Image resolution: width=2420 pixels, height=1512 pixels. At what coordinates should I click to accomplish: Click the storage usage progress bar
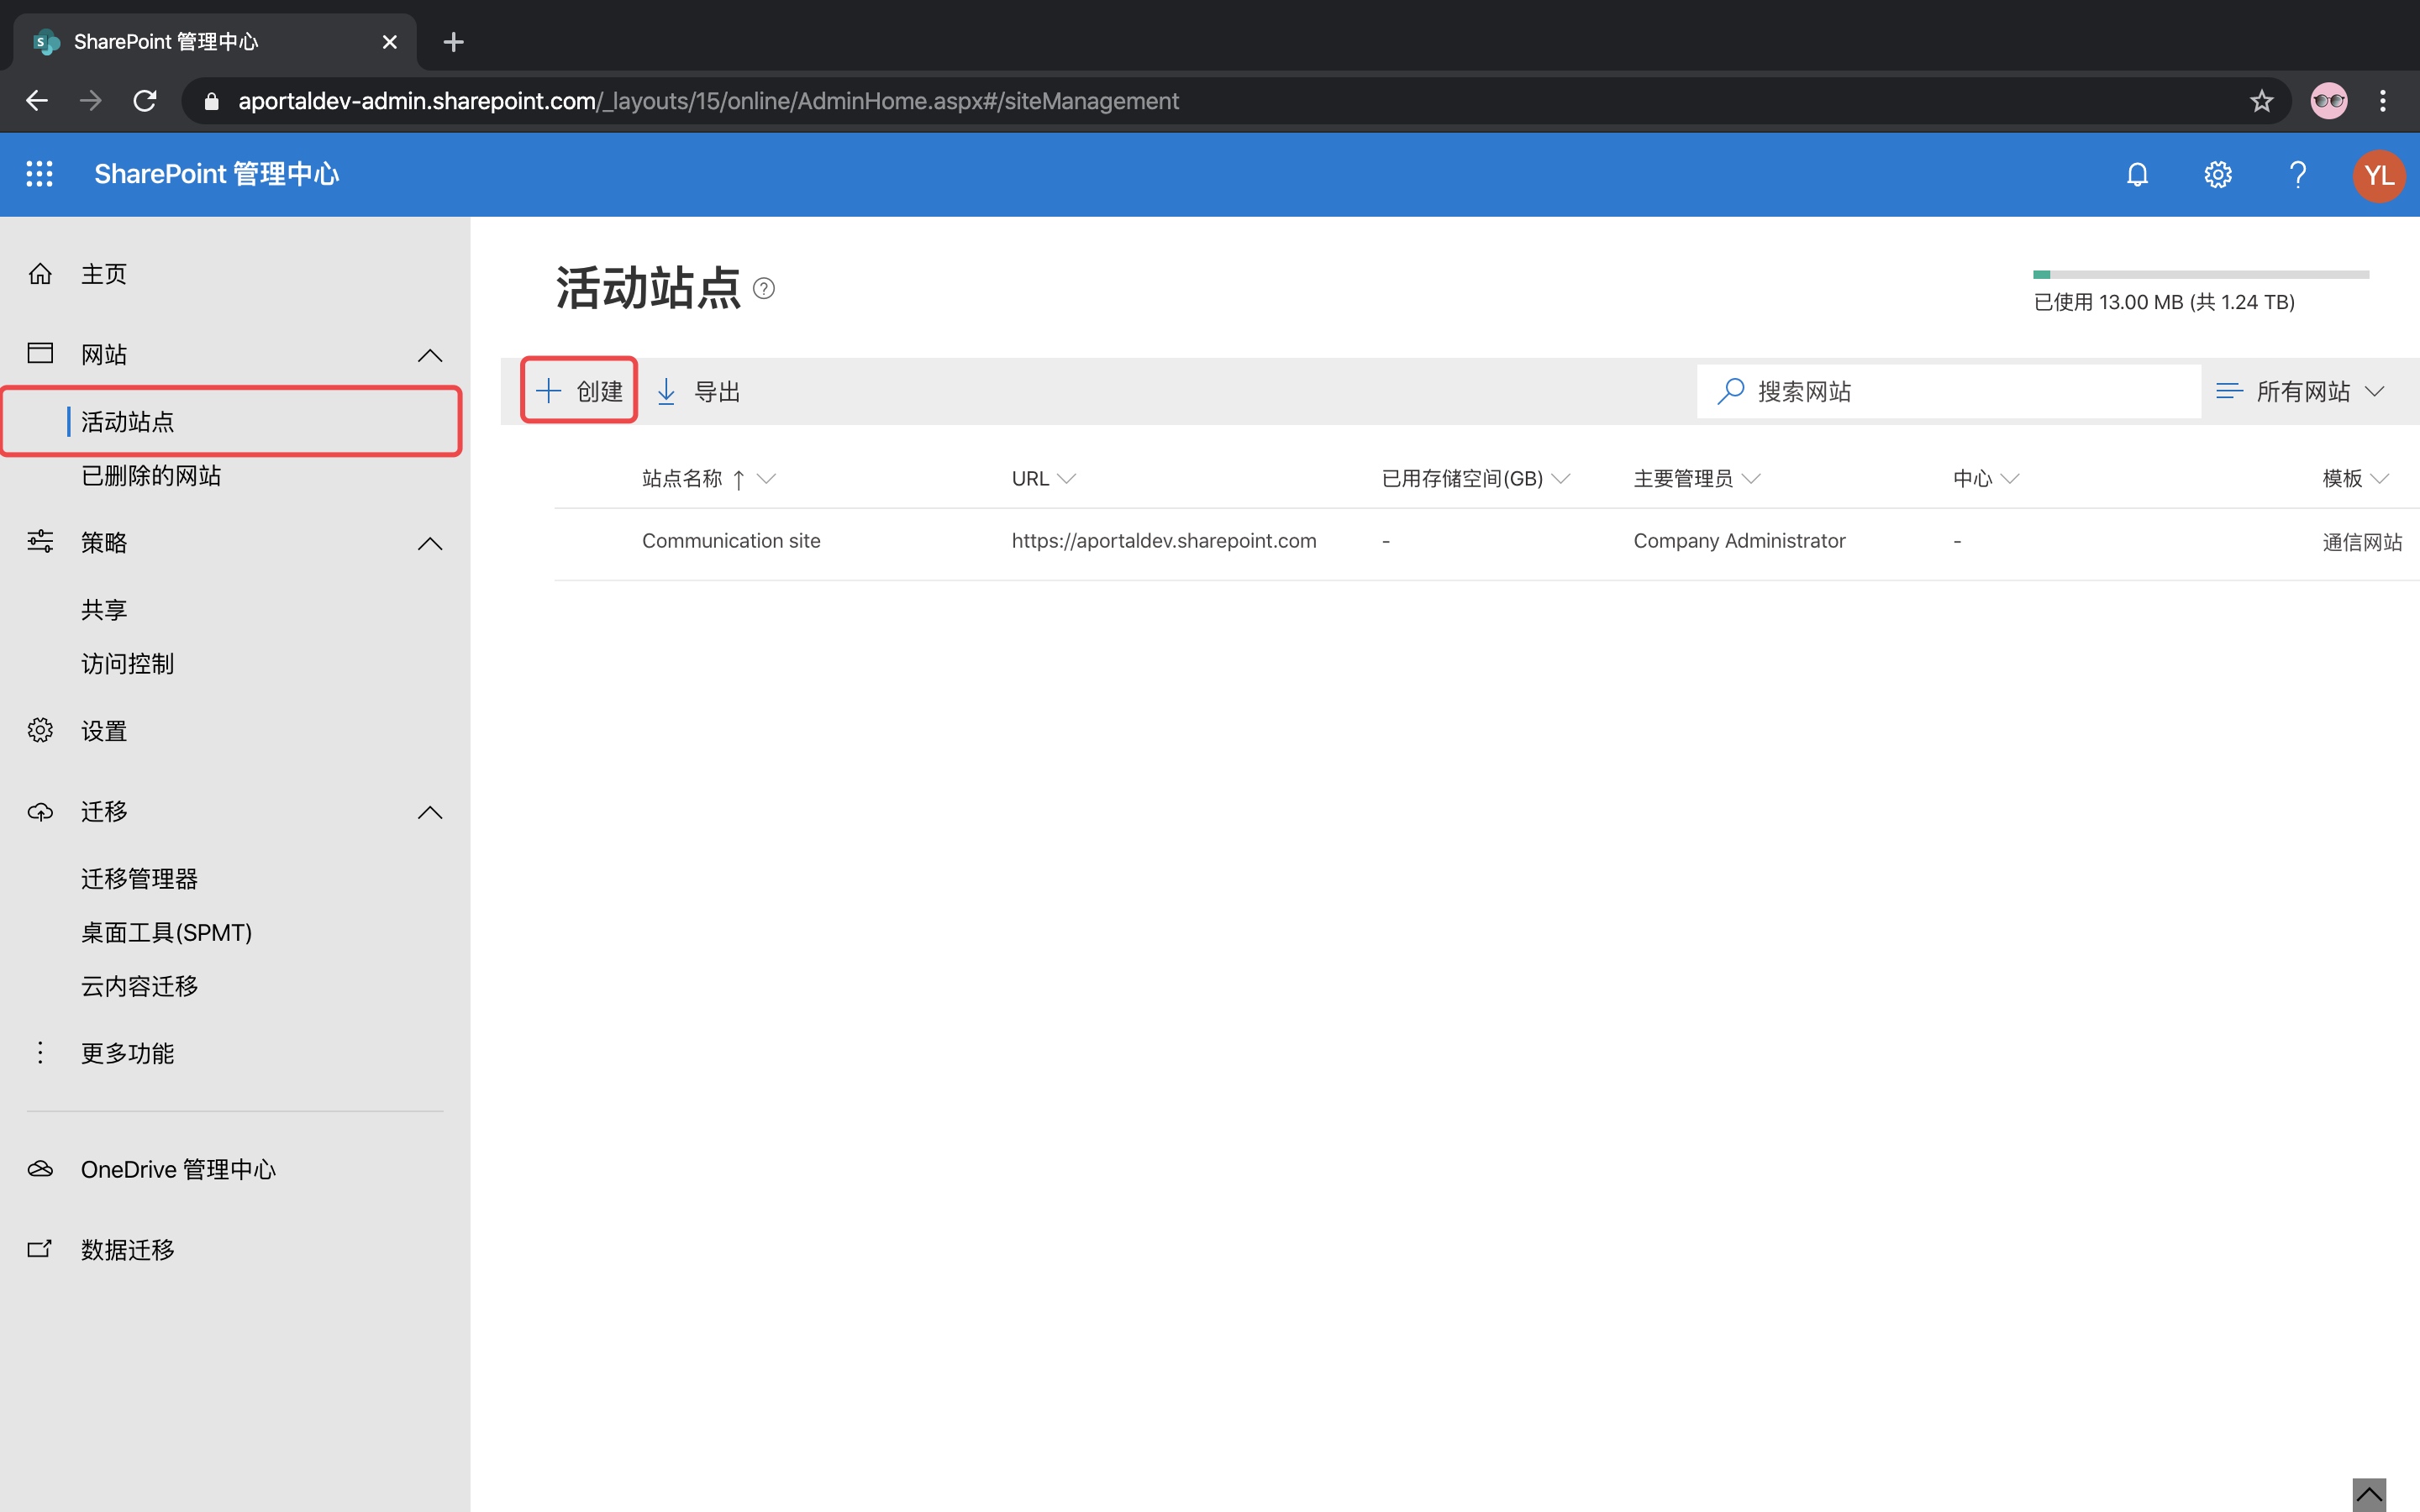pos(2201,274)
